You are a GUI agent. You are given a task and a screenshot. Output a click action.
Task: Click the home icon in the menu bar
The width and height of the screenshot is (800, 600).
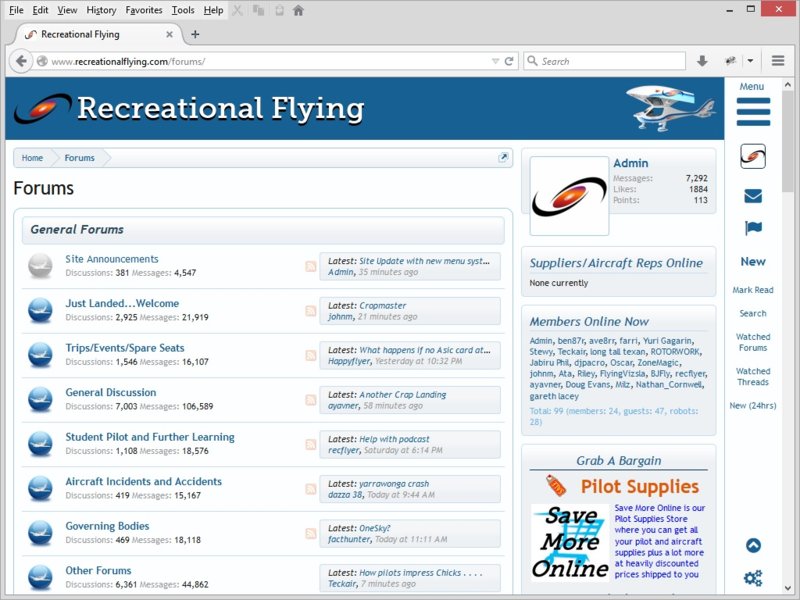click(298, 10)
